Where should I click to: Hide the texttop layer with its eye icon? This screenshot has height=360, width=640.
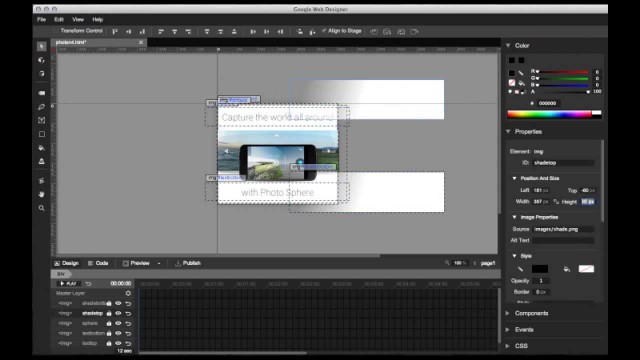tap(118, 343)
